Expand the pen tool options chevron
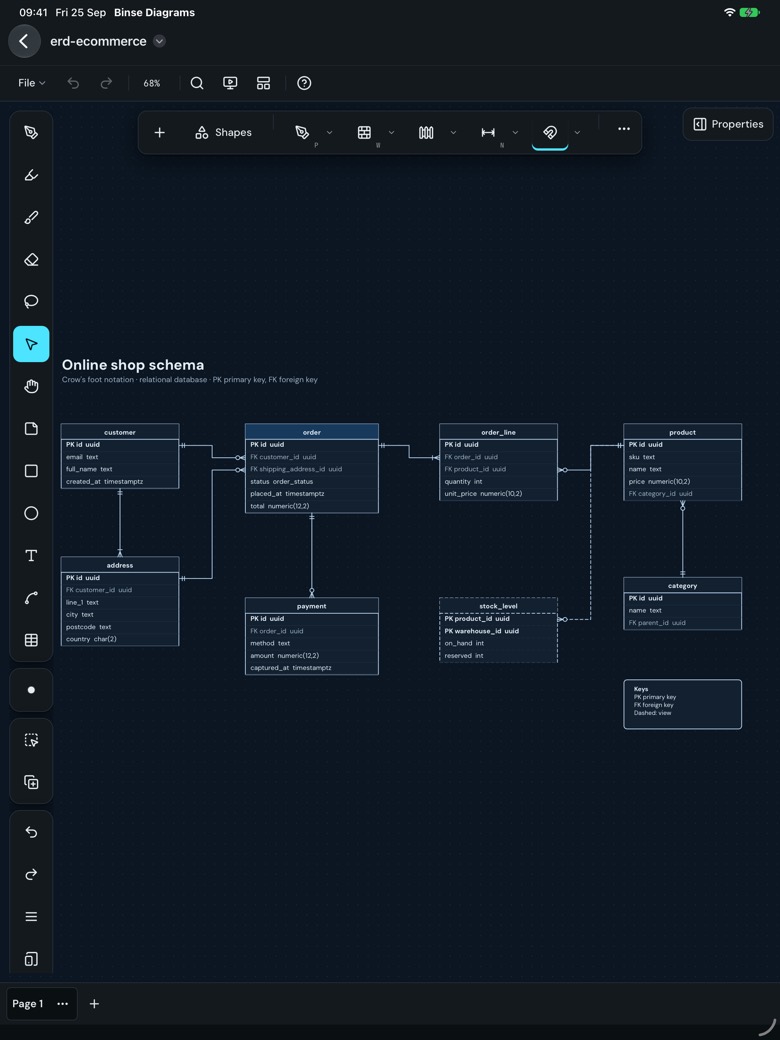 pos(330,133)
